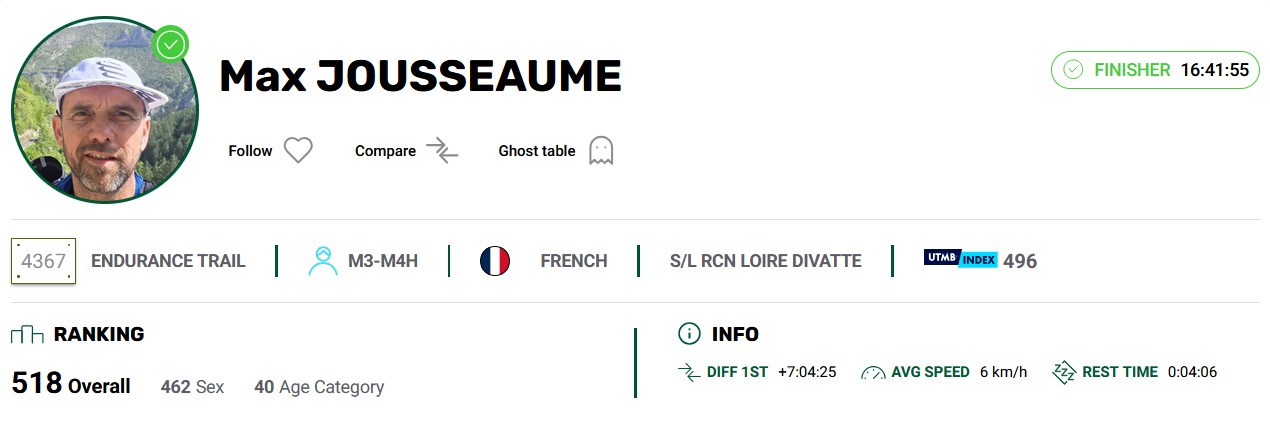Open the Ghost table icon
1270x422 pixels.
600,151
